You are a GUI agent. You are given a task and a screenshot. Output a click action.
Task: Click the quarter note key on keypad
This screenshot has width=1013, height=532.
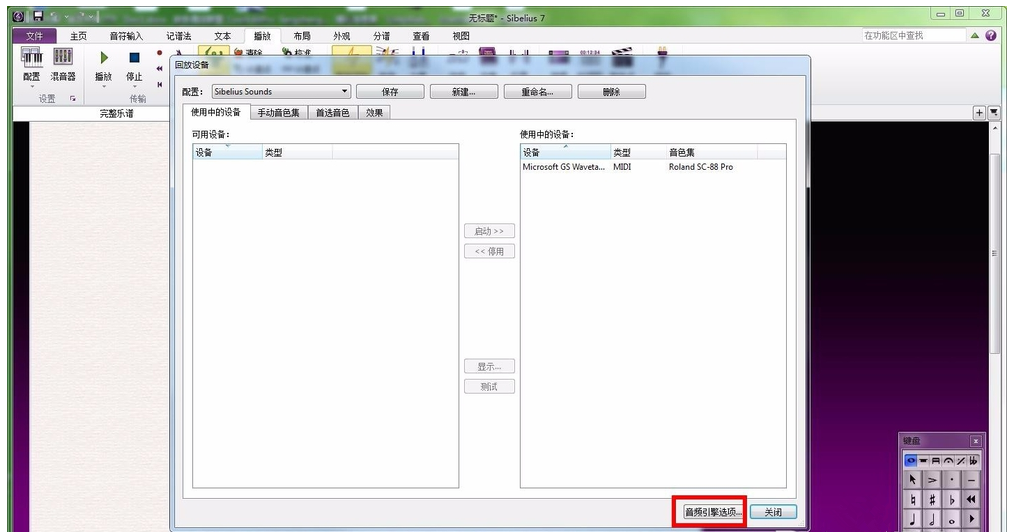pos(913,520)
